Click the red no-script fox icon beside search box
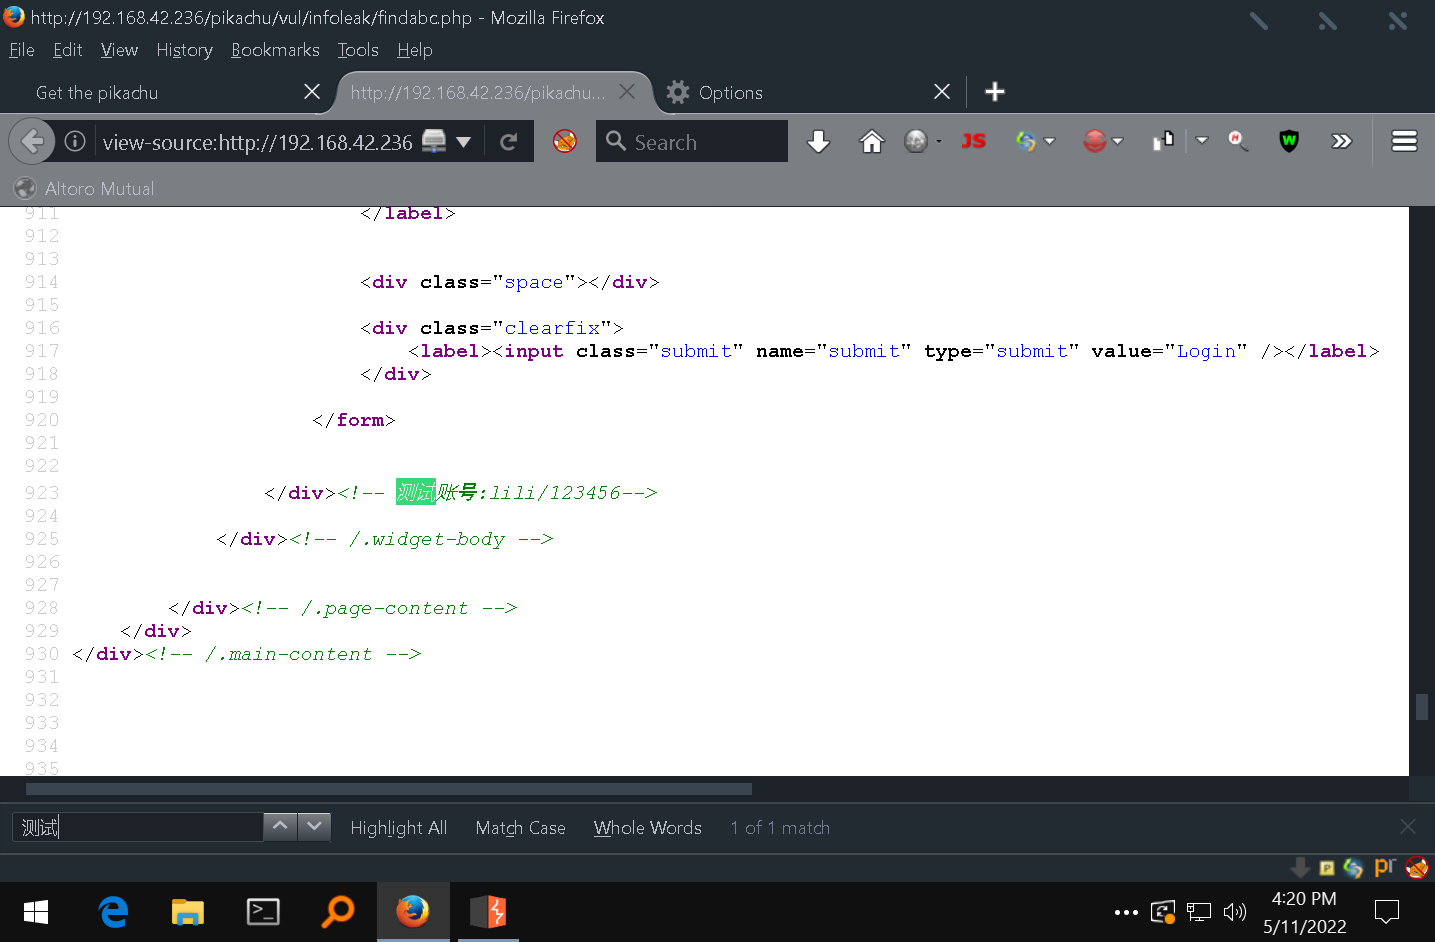The height and width of the screenshot is (942, 1435). (565, 141)
